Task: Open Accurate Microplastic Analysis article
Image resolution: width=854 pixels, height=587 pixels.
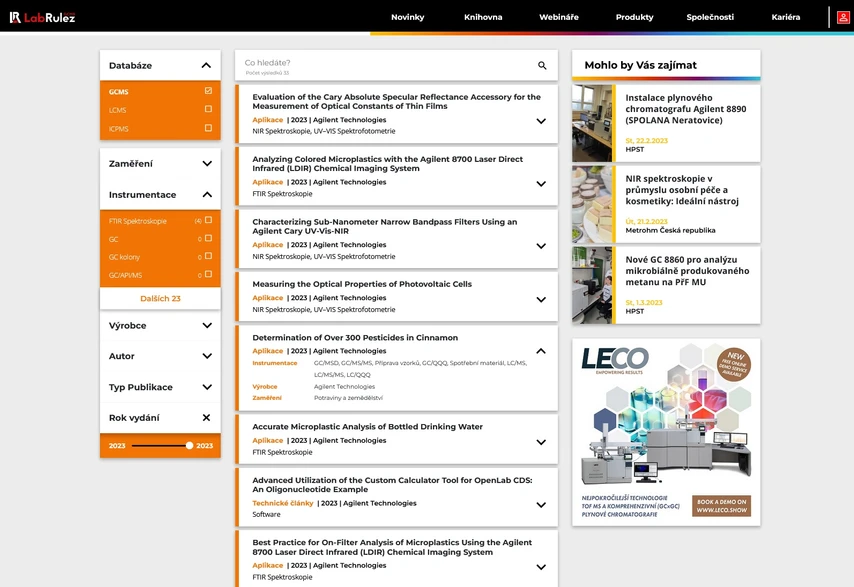Action: point(368,426)
